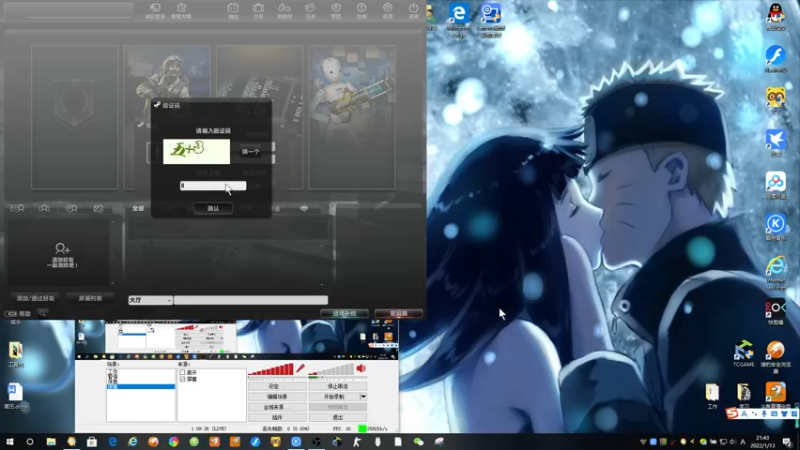Image resolution: width=800 pixels, height=450 pixels.
Task: Open File Explorer from the taskbar
Action: point(51,442)
